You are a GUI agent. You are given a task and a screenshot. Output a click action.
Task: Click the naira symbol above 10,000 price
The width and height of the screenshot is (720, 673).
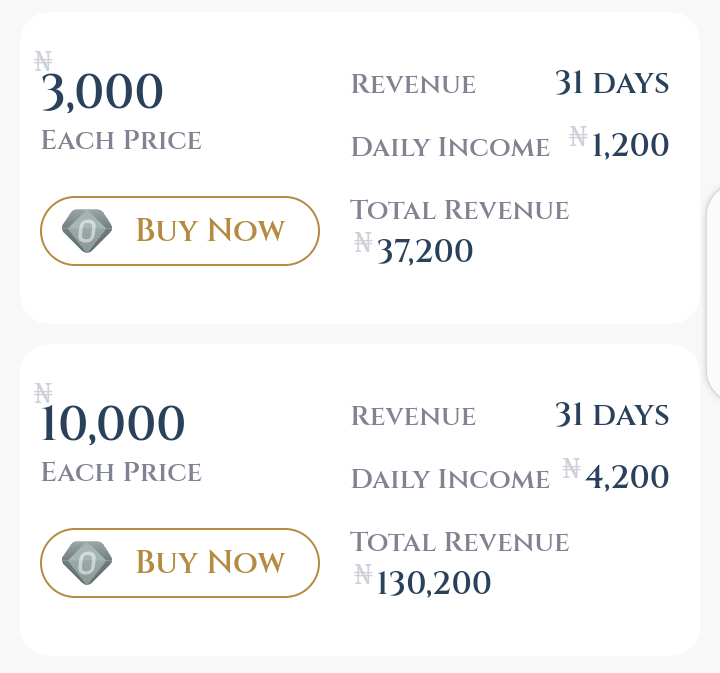43,393
